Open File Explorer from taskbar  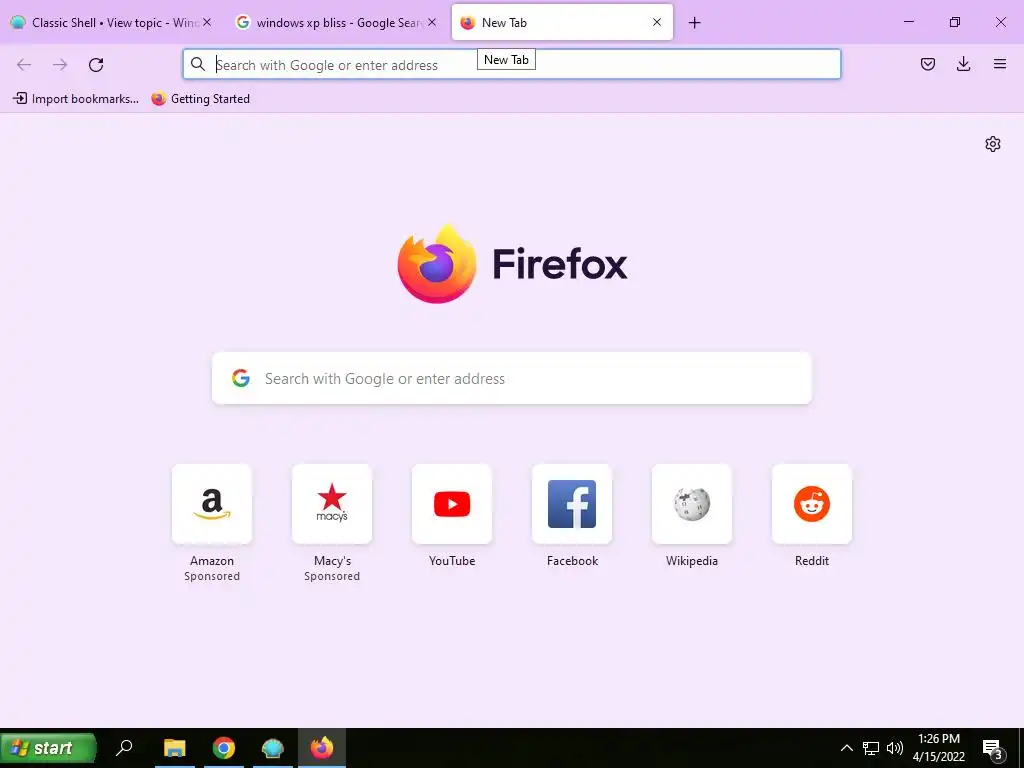coord(174,748)
